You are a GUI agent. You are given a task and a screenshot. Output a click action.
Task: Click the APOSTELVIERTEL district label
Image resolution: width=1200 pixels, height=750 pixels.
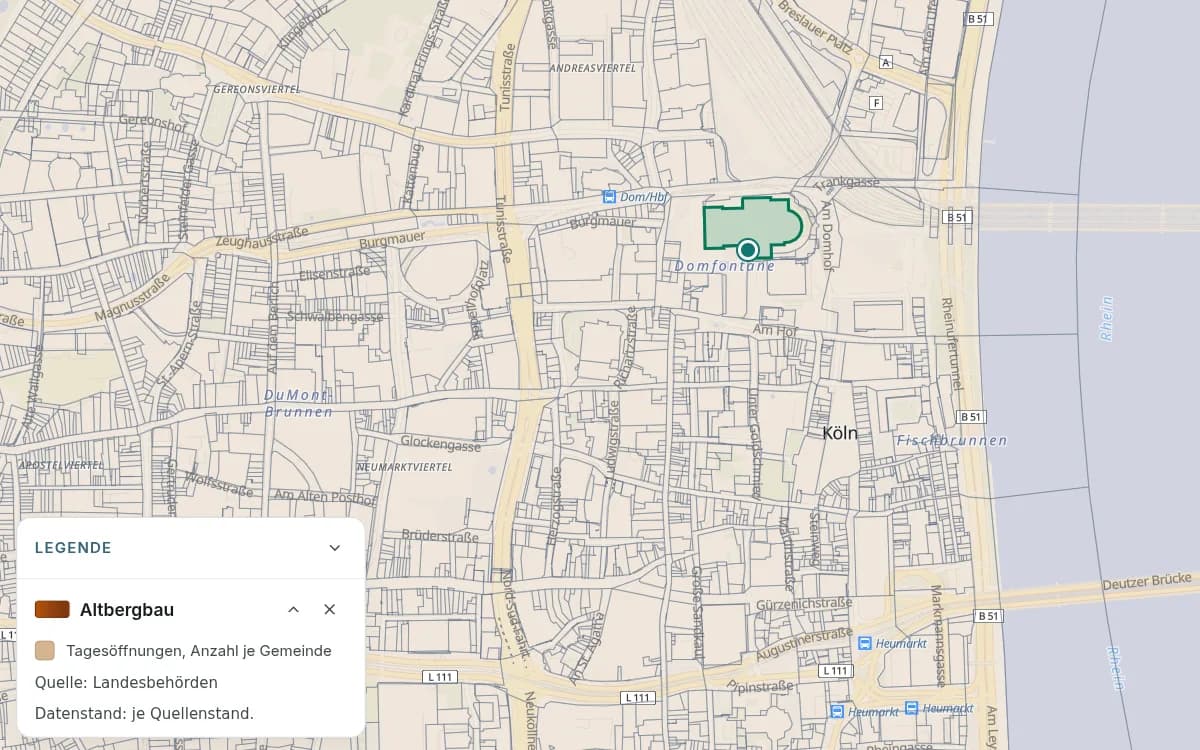pos(61,466)
